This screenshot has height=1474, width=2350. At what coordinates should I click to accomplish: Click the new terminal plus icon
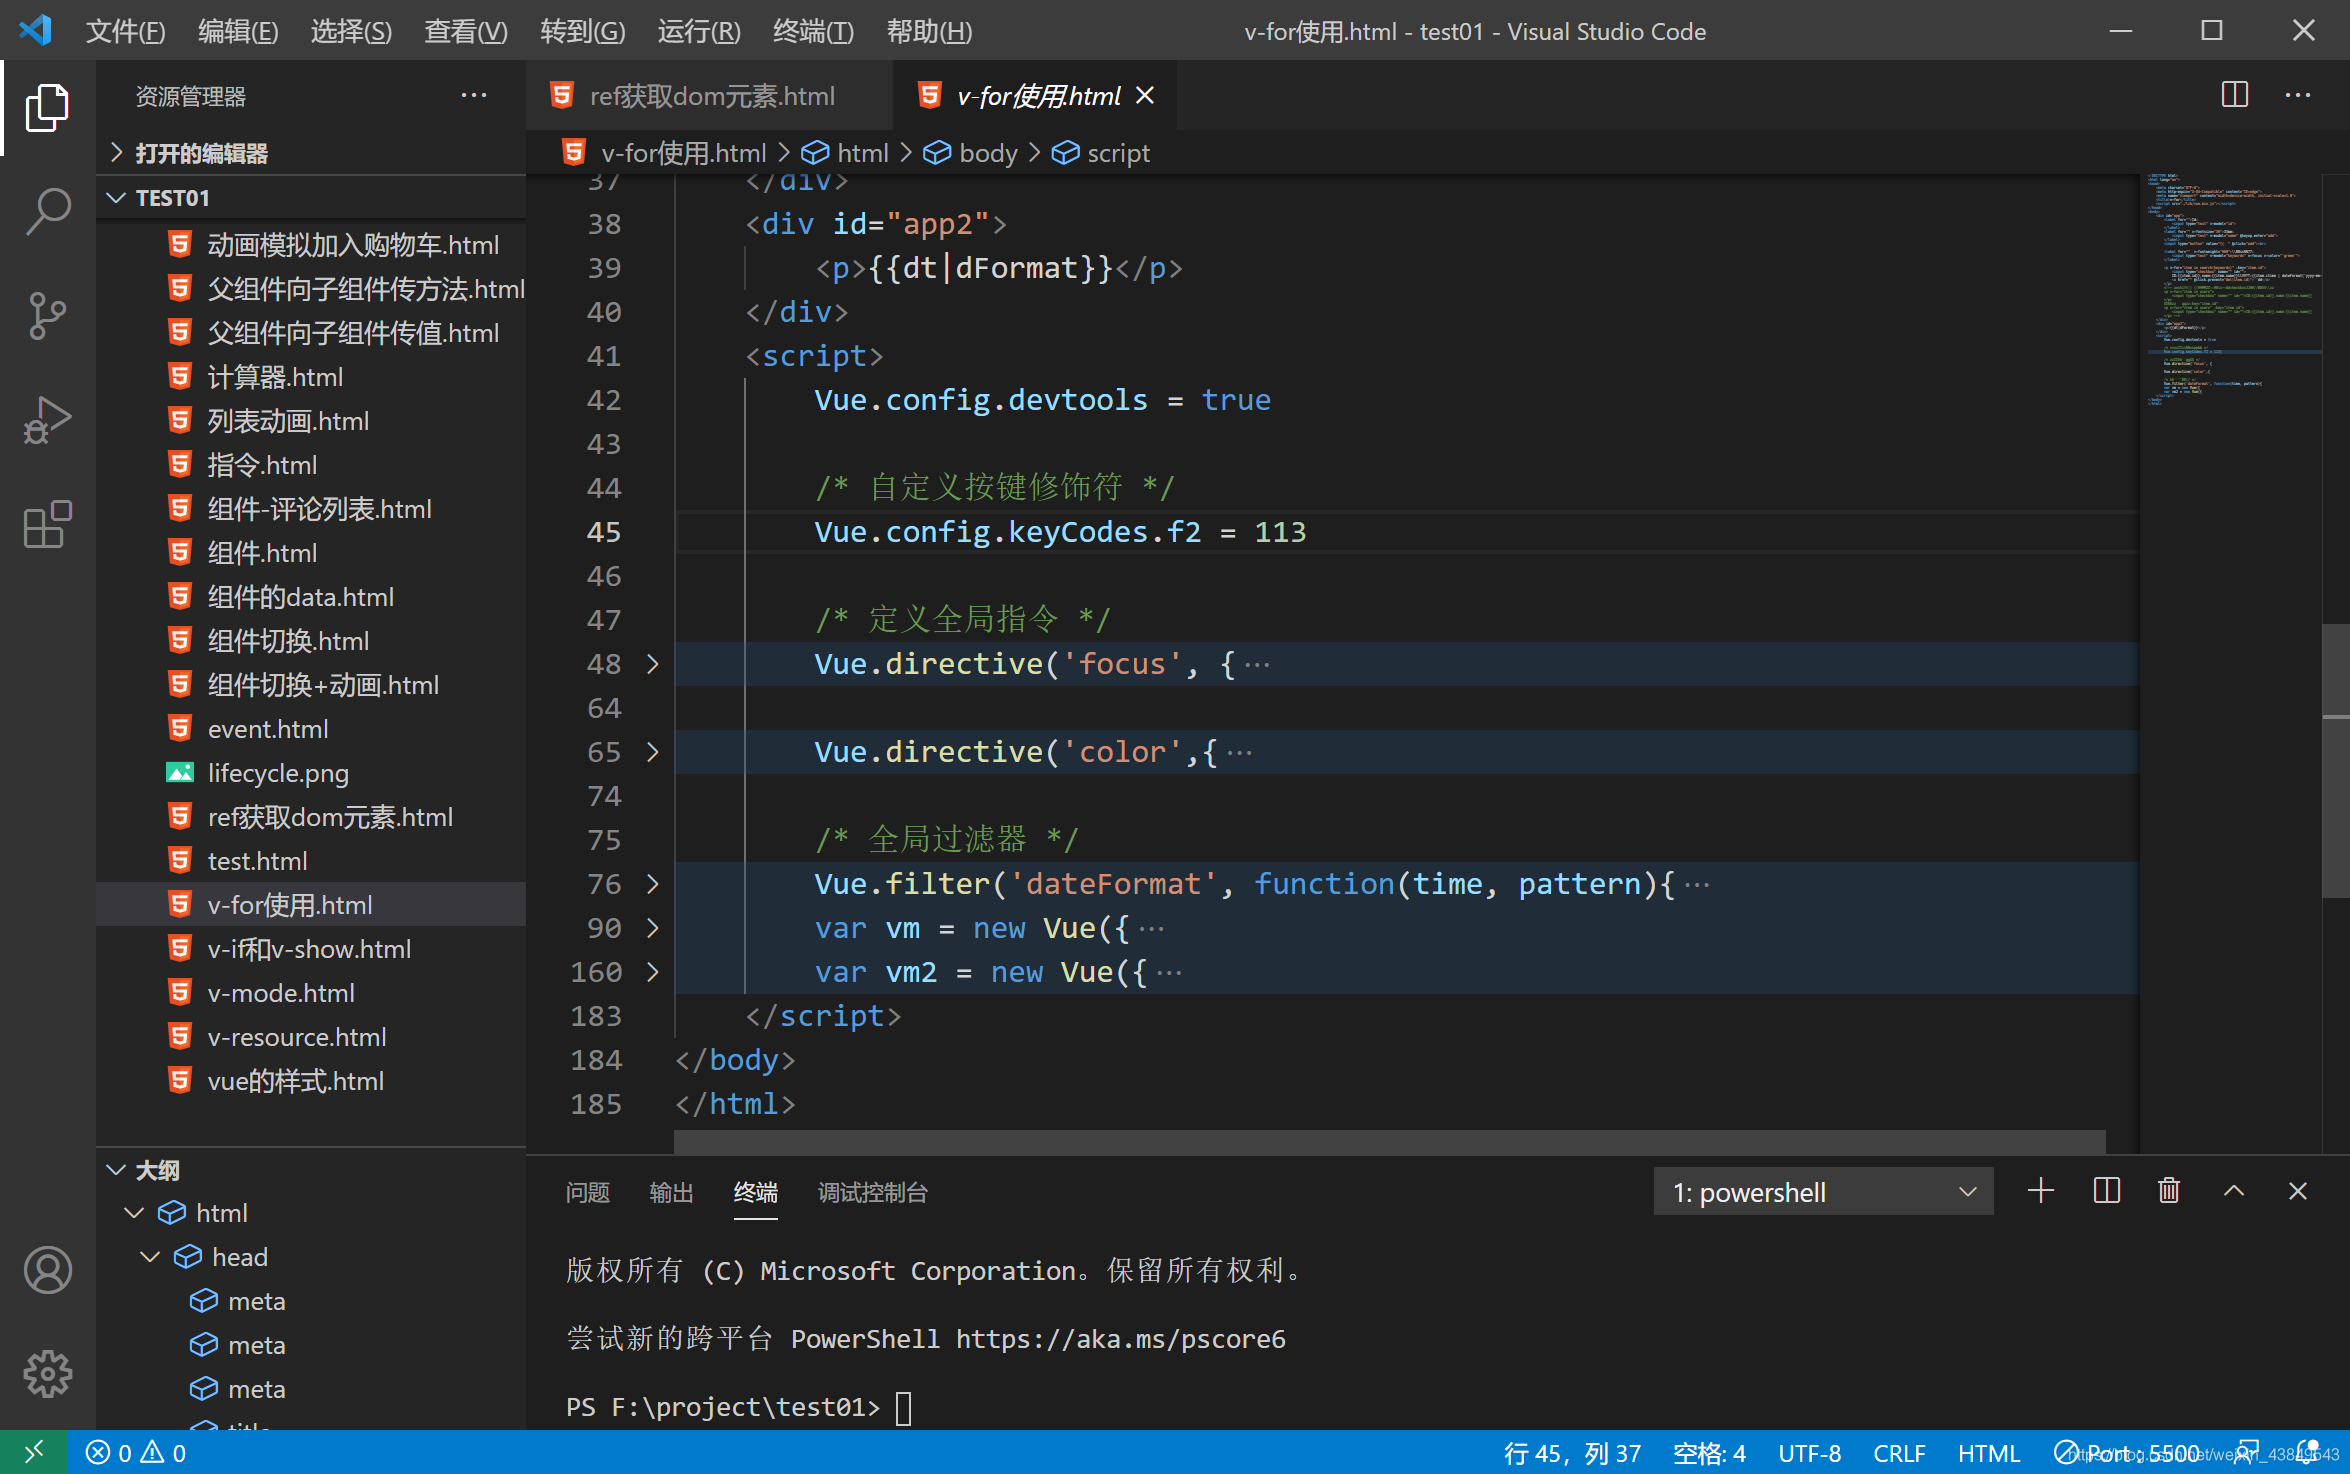[2040, 1191]
